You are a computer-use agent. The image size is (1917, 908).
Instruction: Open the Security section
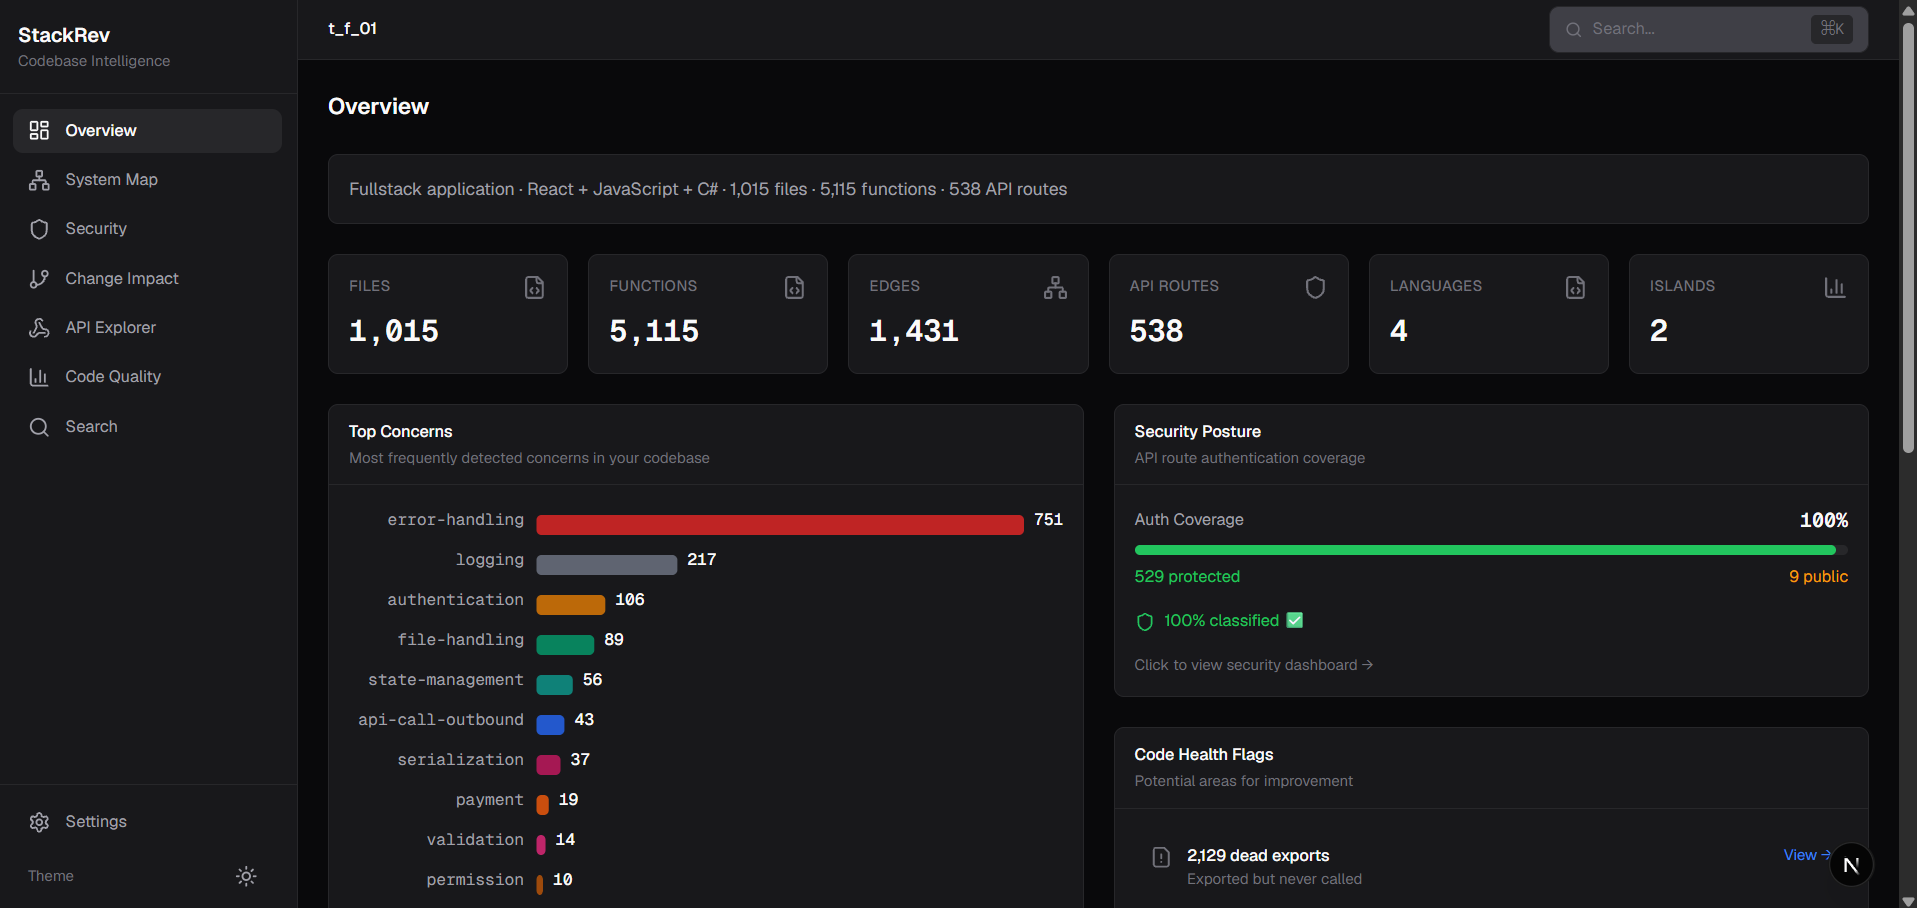coord(147,229)
